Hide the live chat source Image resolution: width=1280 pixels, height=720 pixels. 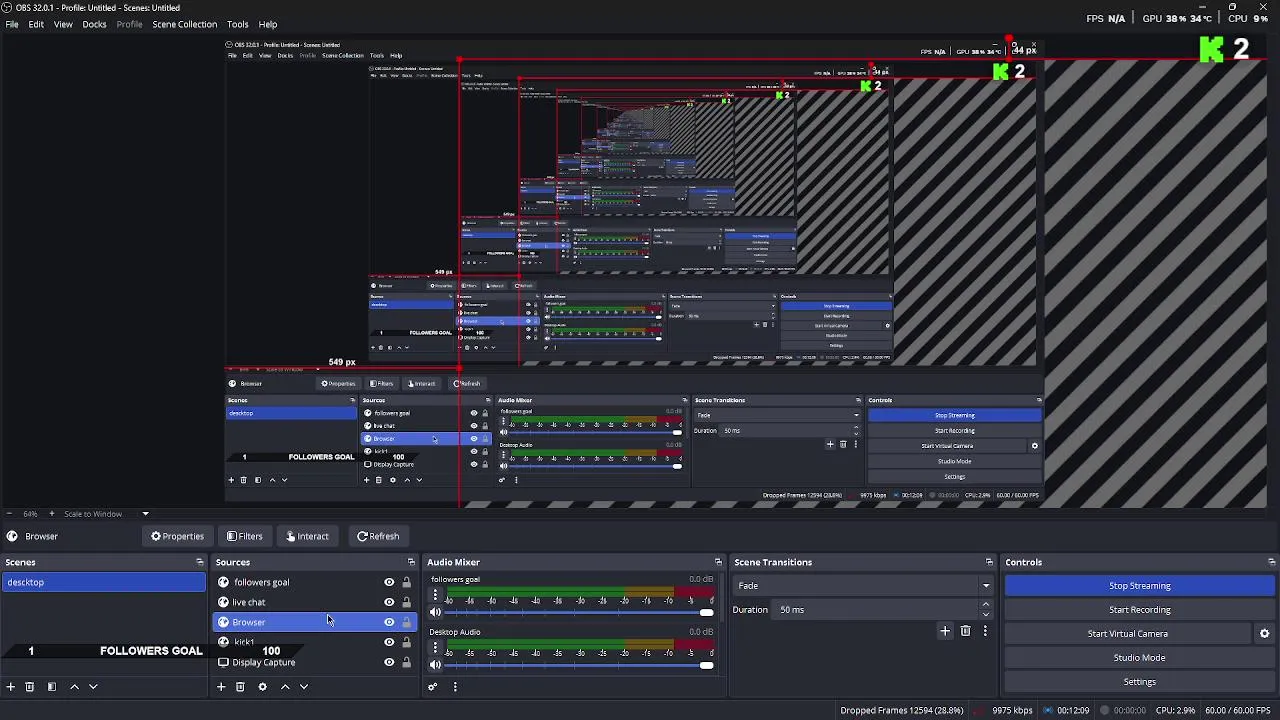coord(389,602)
